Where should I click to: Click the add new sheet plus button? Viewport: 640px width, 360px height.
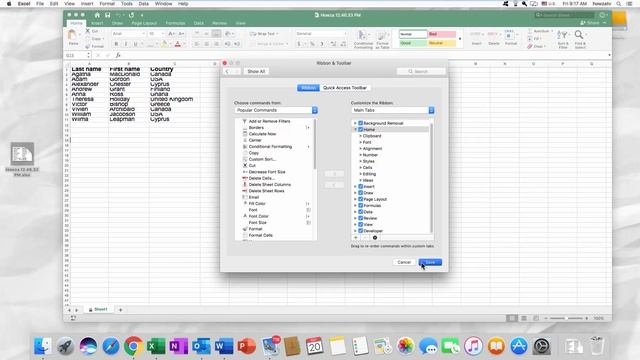coord(120,310)
